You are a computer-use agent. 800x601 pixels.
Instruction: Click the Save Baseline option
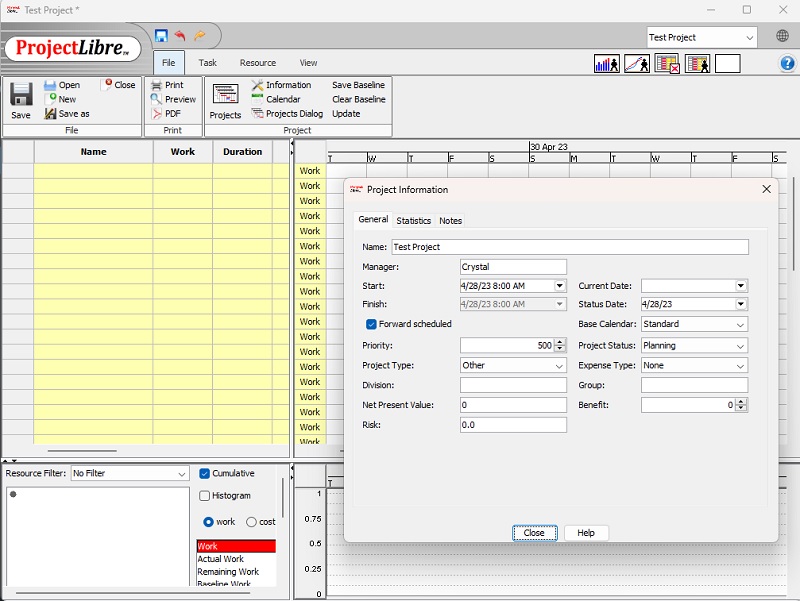(357, 84)
